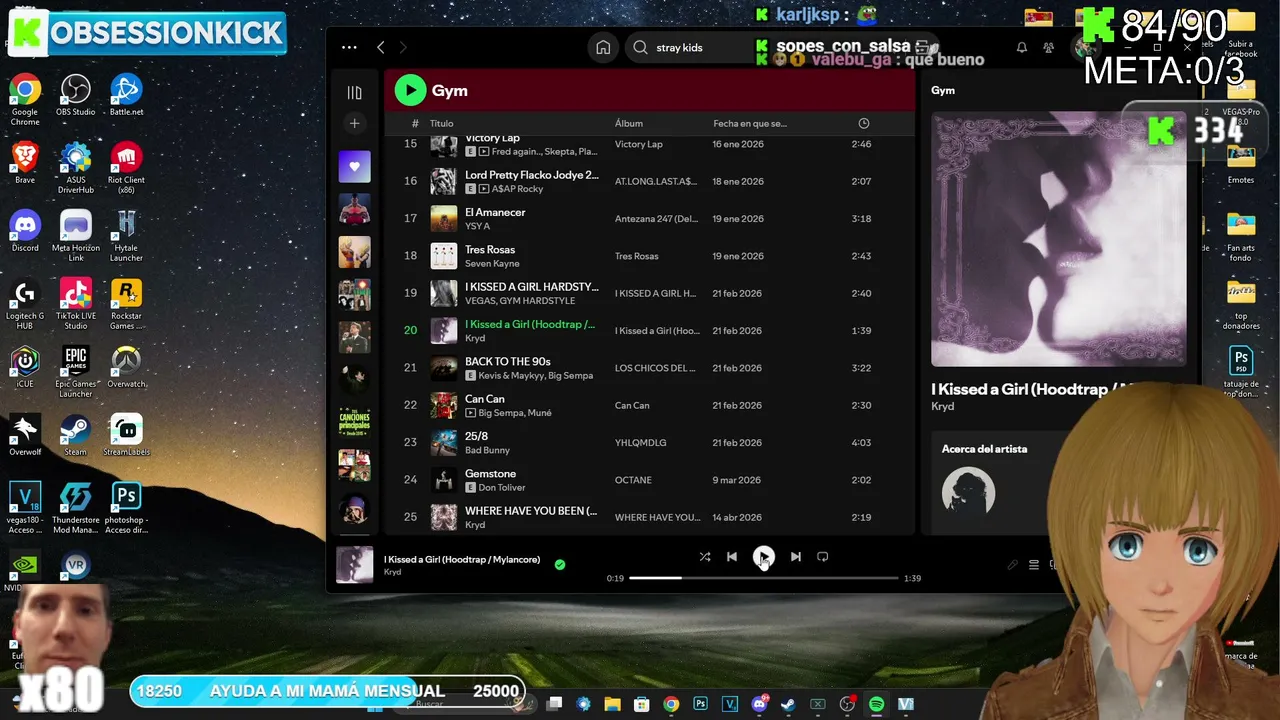Click the Spotify search field
The width and height of the screenshot is (1280, 720).
pyautogui.click(x=690, y=47)
